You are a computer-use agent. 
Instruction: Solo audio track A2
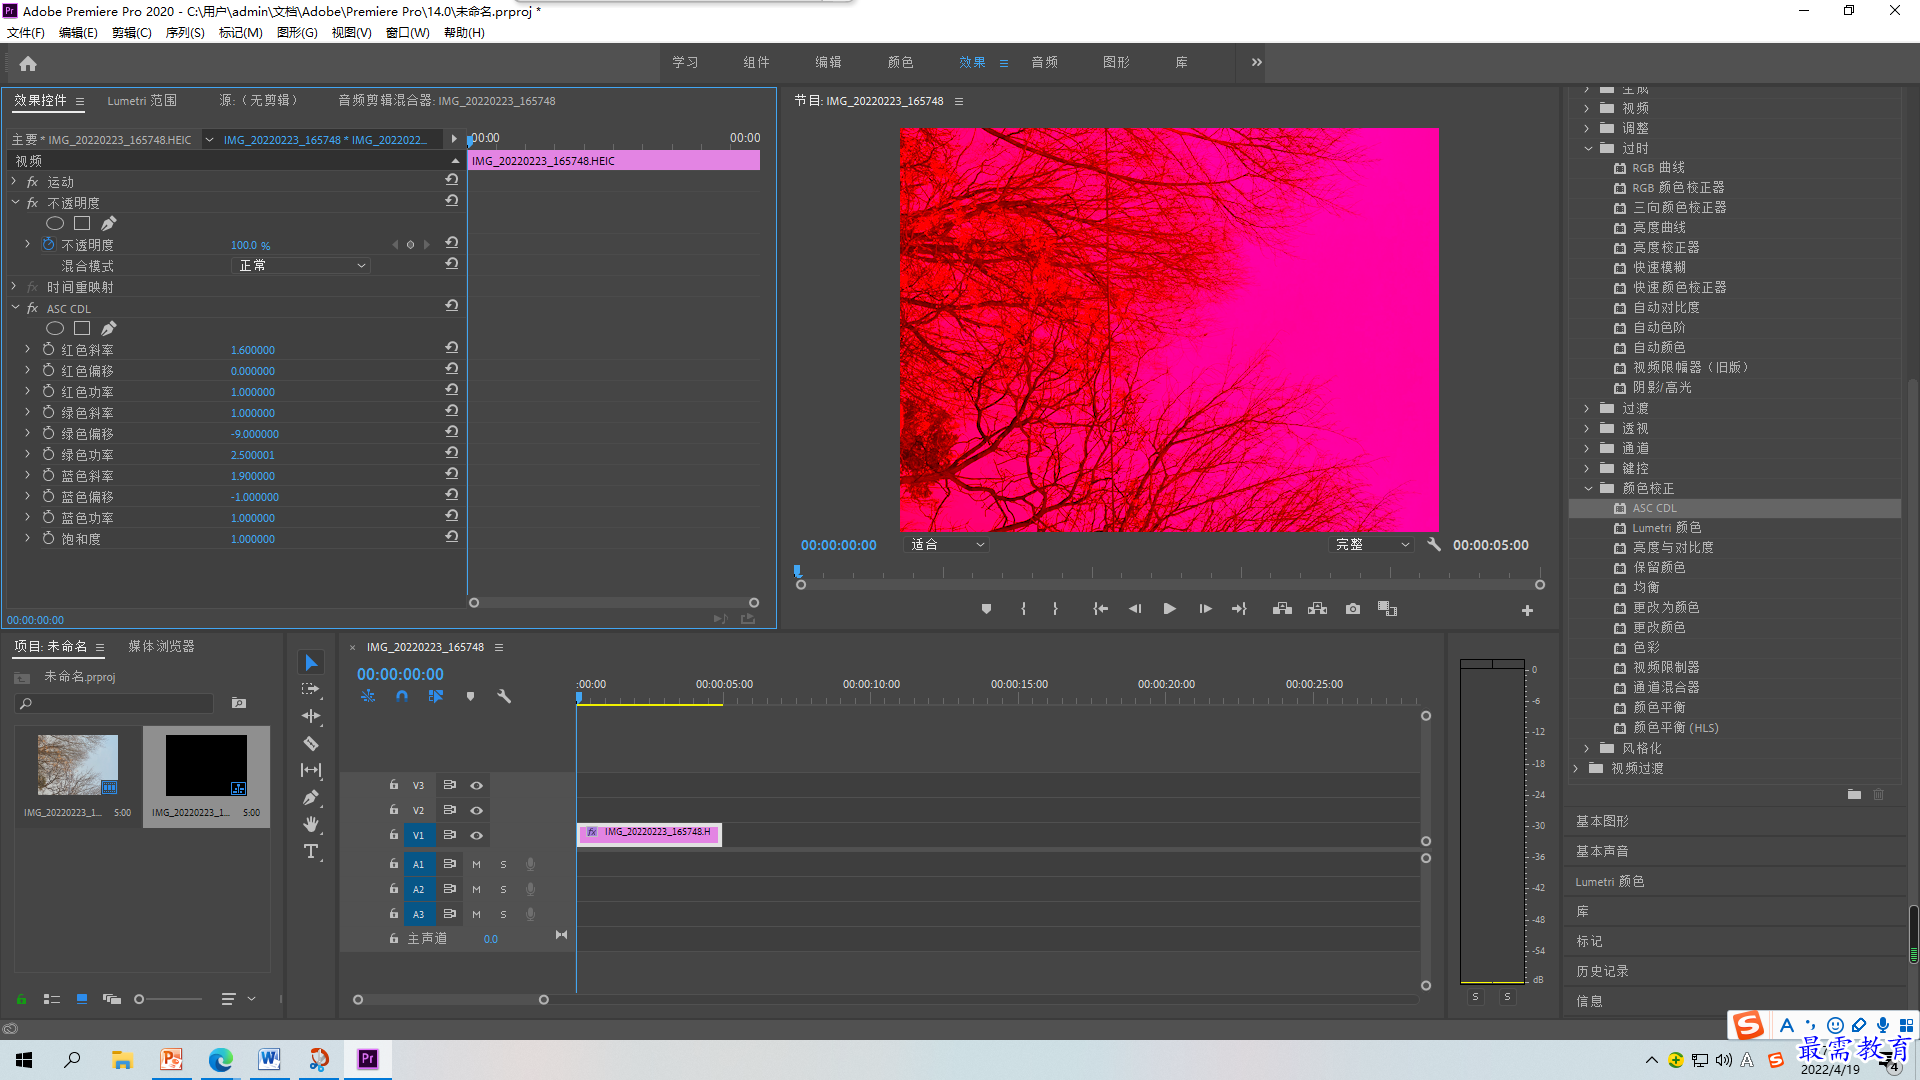click(503, 889)
